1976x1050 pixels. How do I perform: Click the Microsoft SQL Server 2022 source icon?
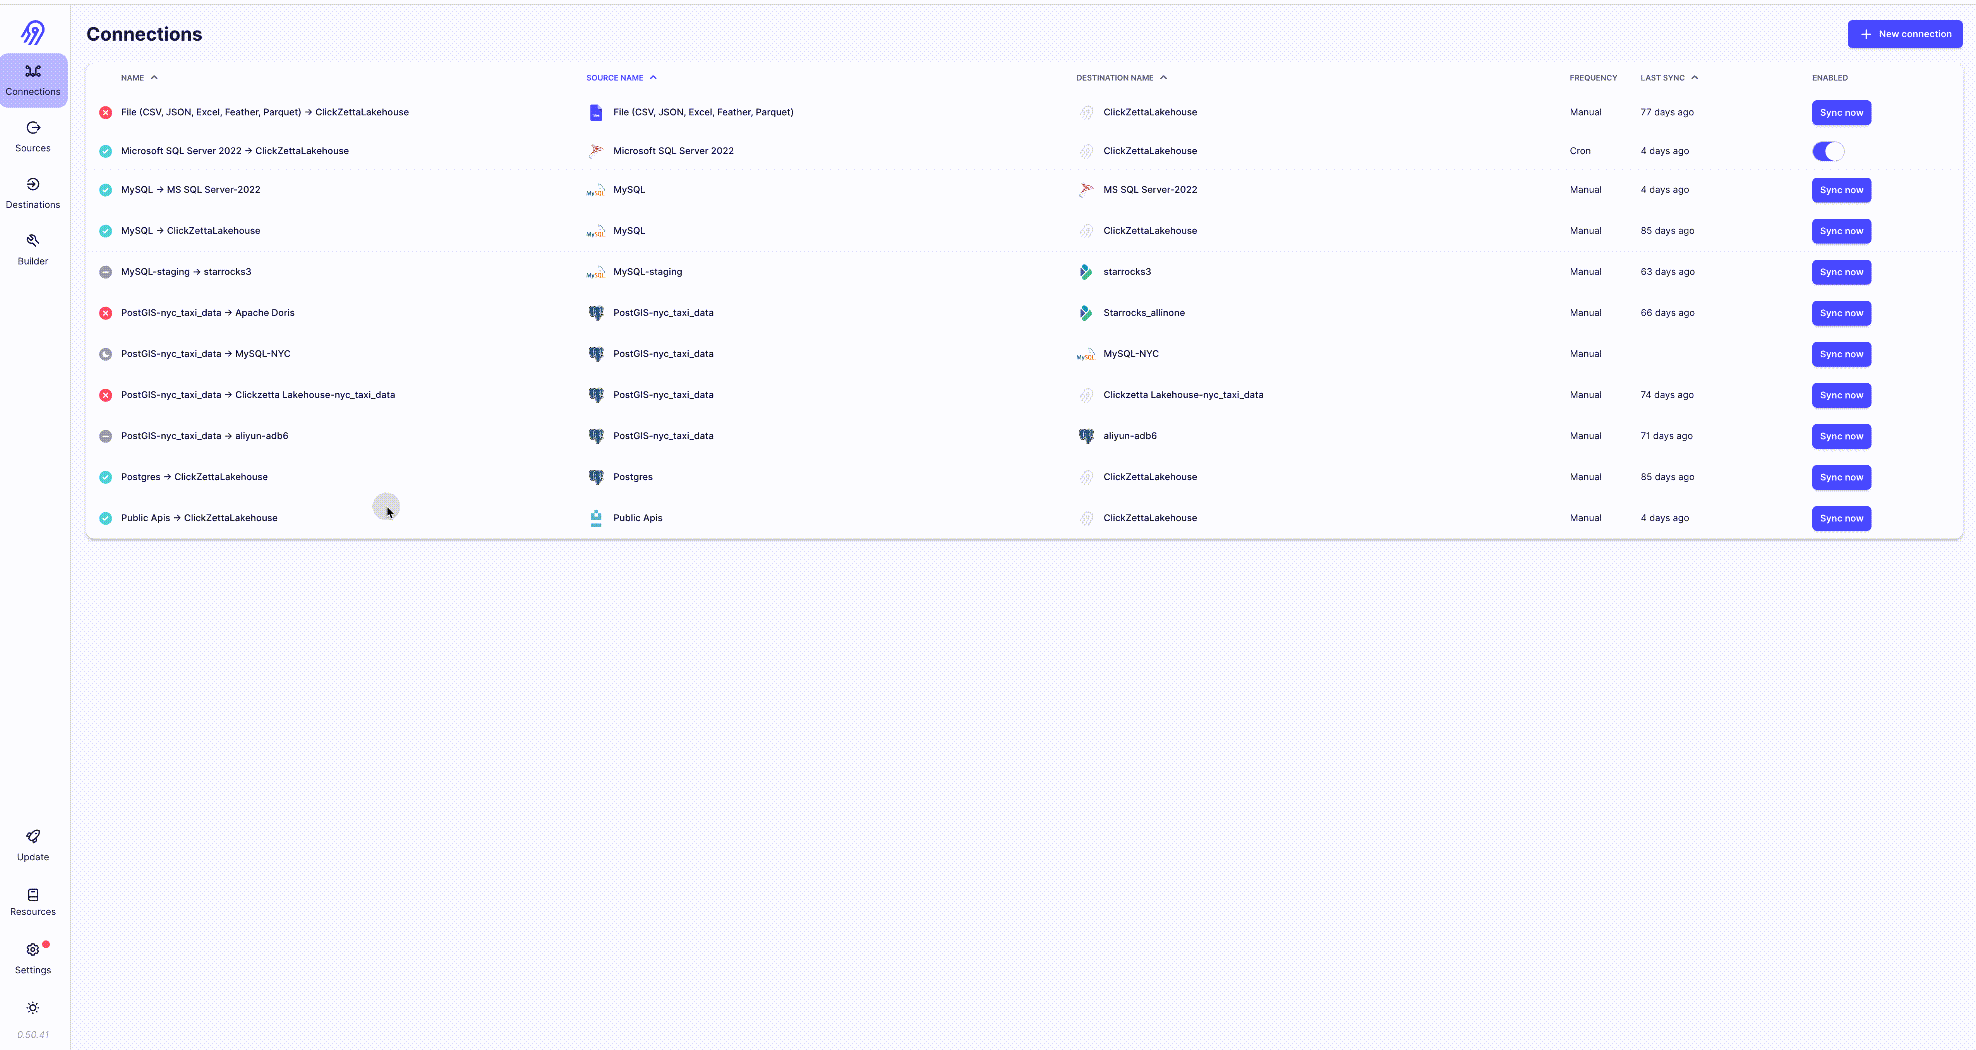(596, 151)
